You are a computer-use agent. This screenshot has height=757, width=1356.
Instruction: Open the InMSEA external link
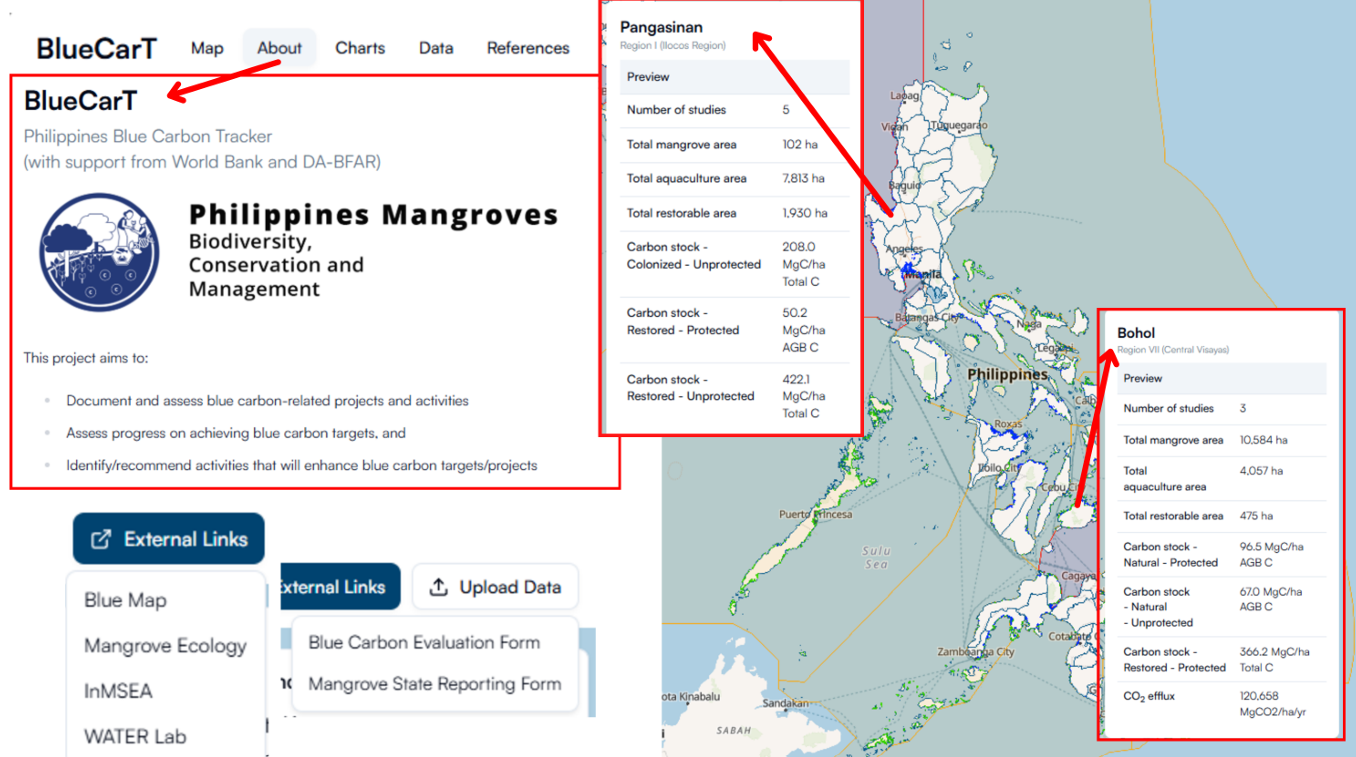pyautogui.click(x=118, y=691)
